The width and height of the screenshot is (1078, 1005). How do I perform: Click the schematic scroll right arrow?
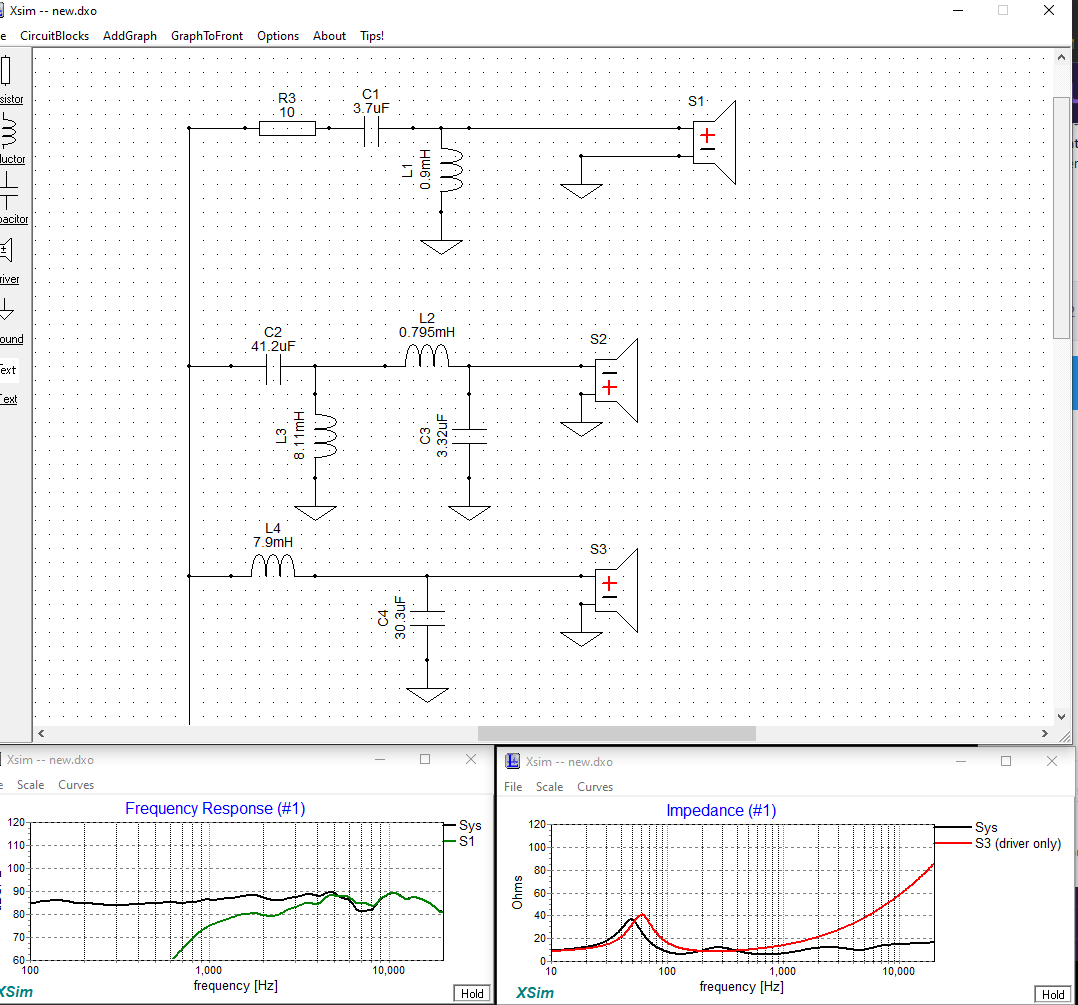point(1045,733)
